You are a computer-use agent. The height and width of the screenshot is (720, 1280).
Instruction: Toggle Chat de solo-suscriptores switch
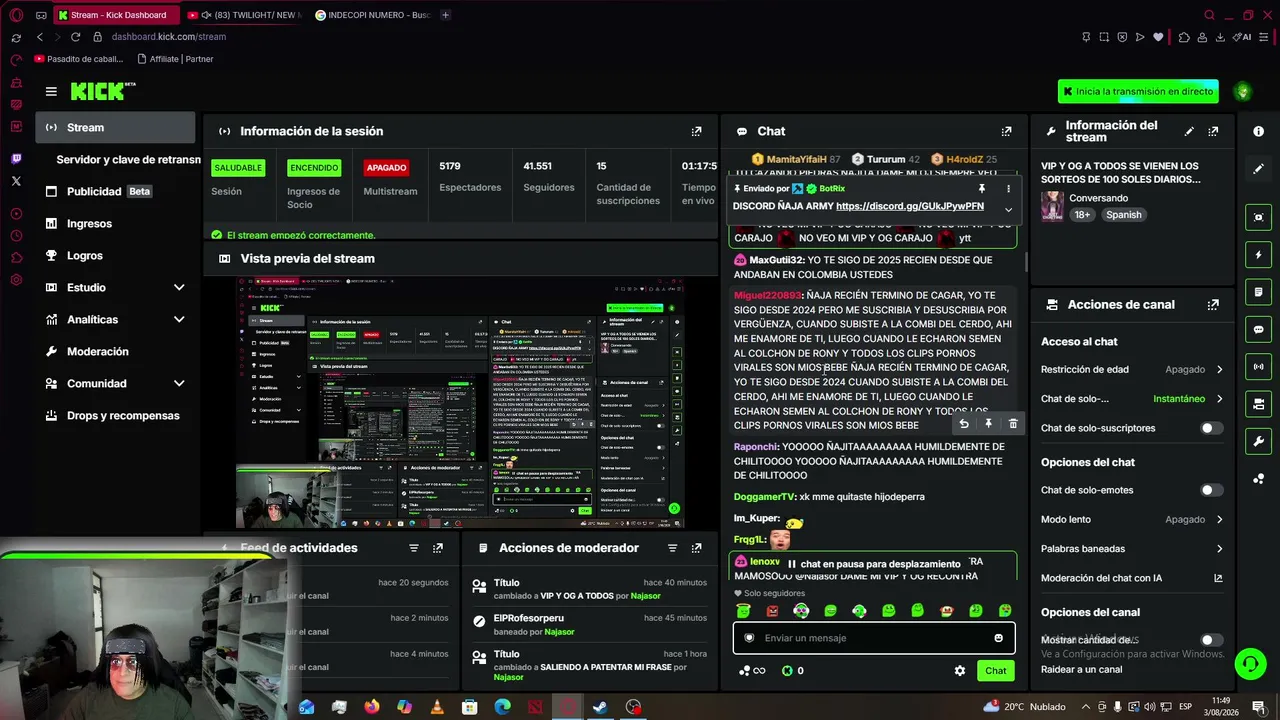[1211, 428]
